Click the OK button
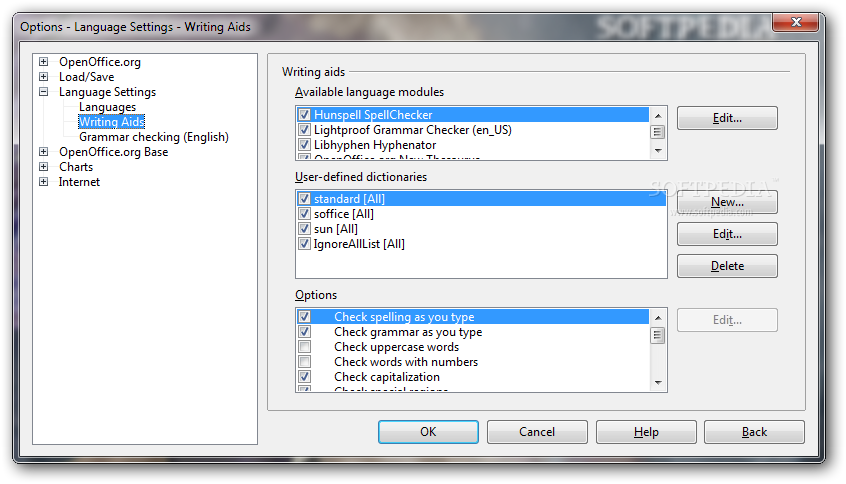 428,432
